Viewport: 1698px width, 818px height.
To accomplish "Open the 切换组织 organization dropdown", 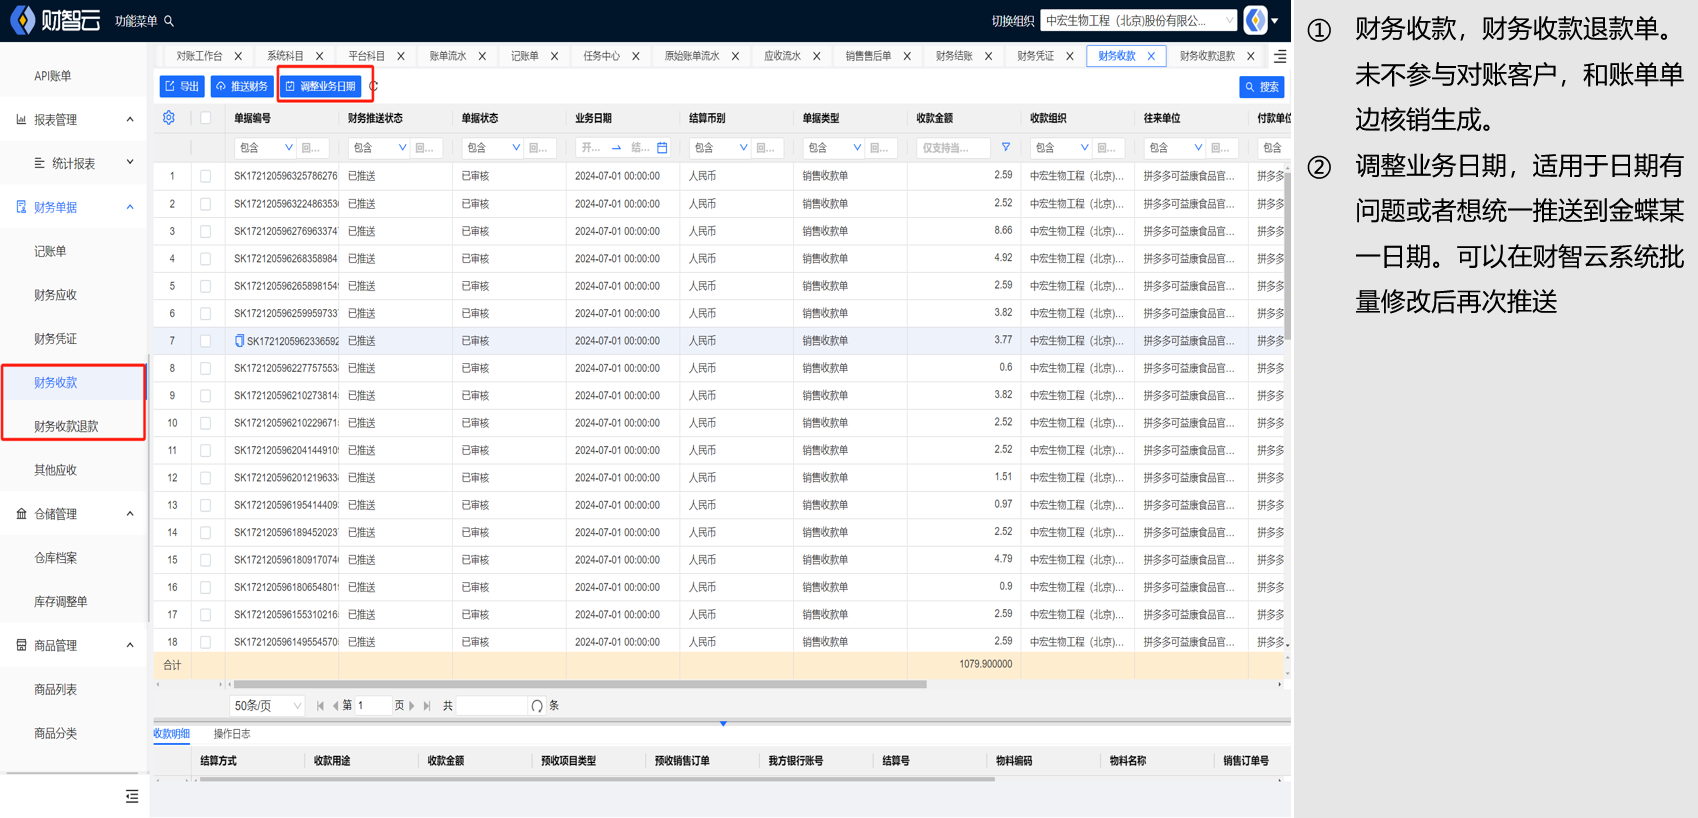I will click(1138, 20).
